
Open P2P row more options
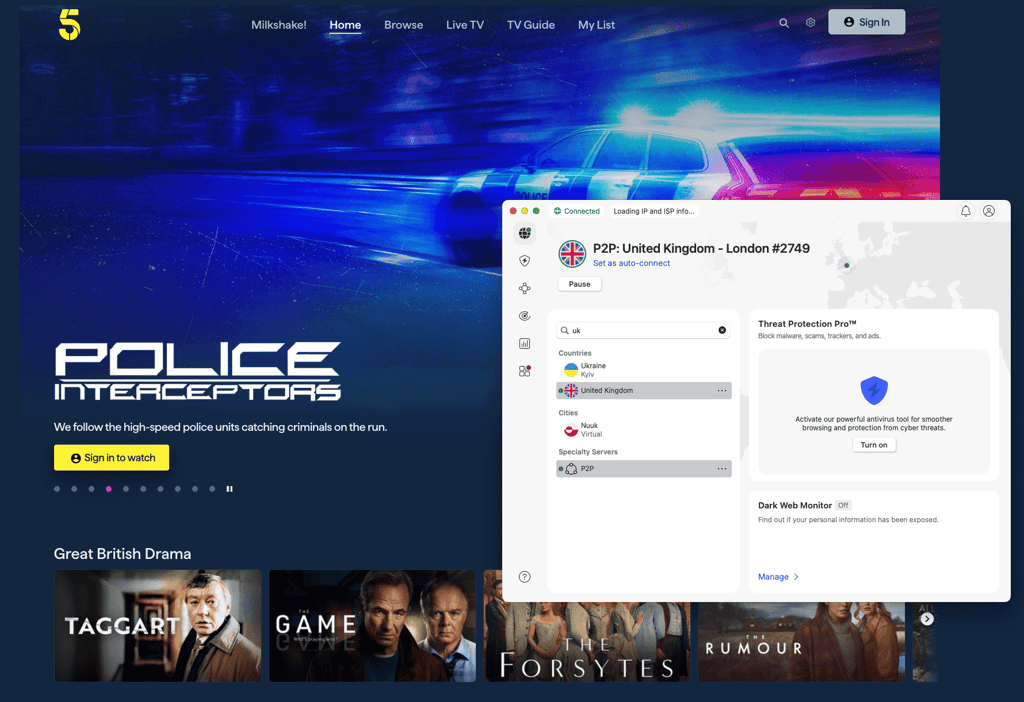pos(722,469)
